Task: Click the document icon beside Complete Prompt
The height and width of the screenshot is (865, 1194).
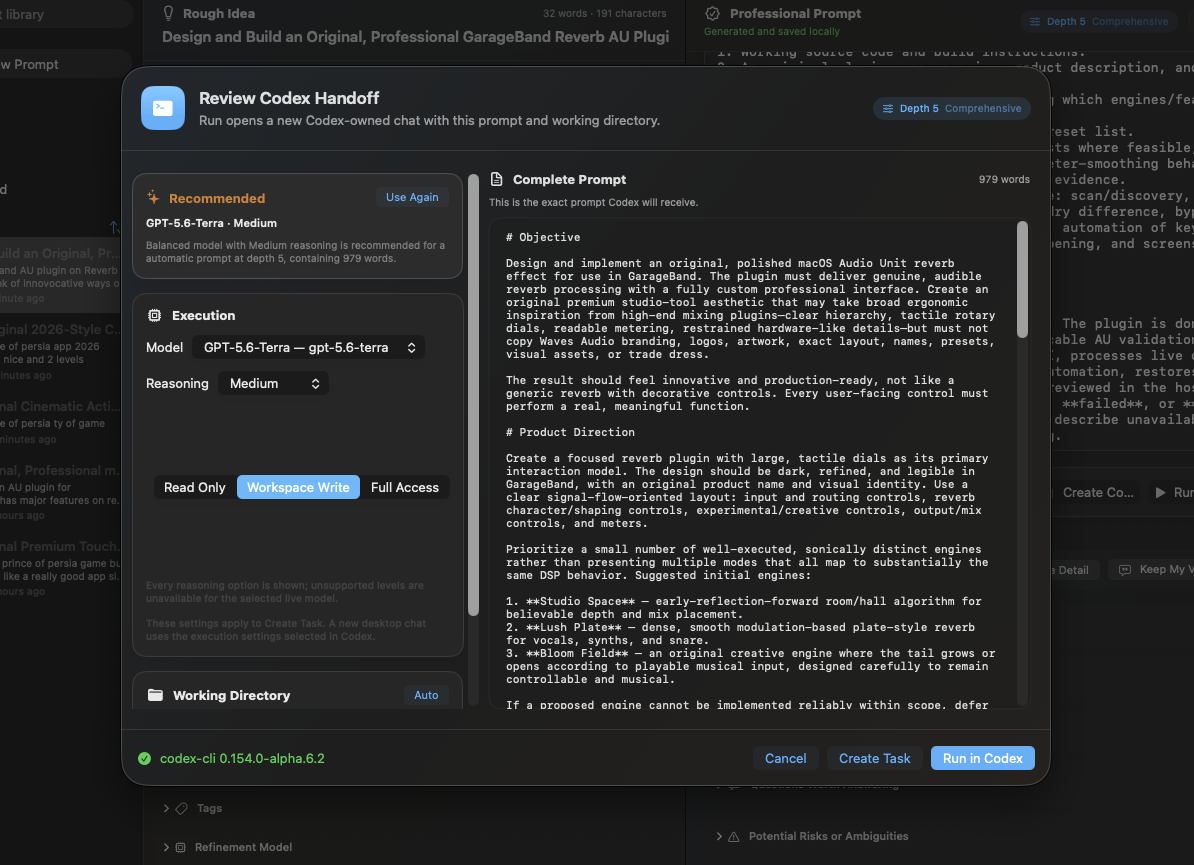Action: 496,179
